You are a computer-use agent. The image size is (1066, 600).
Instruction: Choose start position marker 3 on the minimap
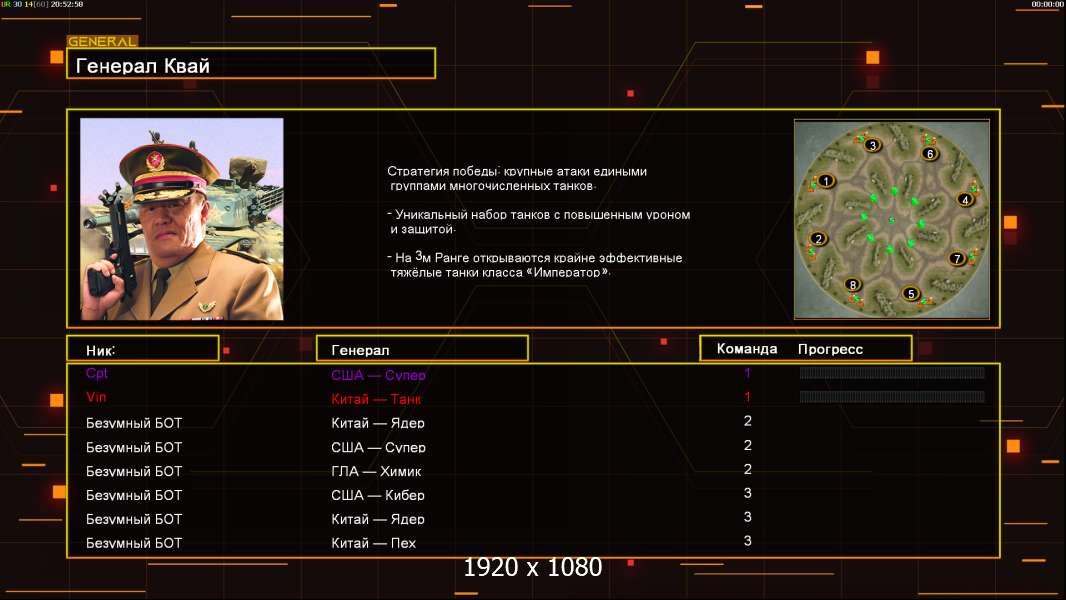pyautogui.click(x=873, y=145)
